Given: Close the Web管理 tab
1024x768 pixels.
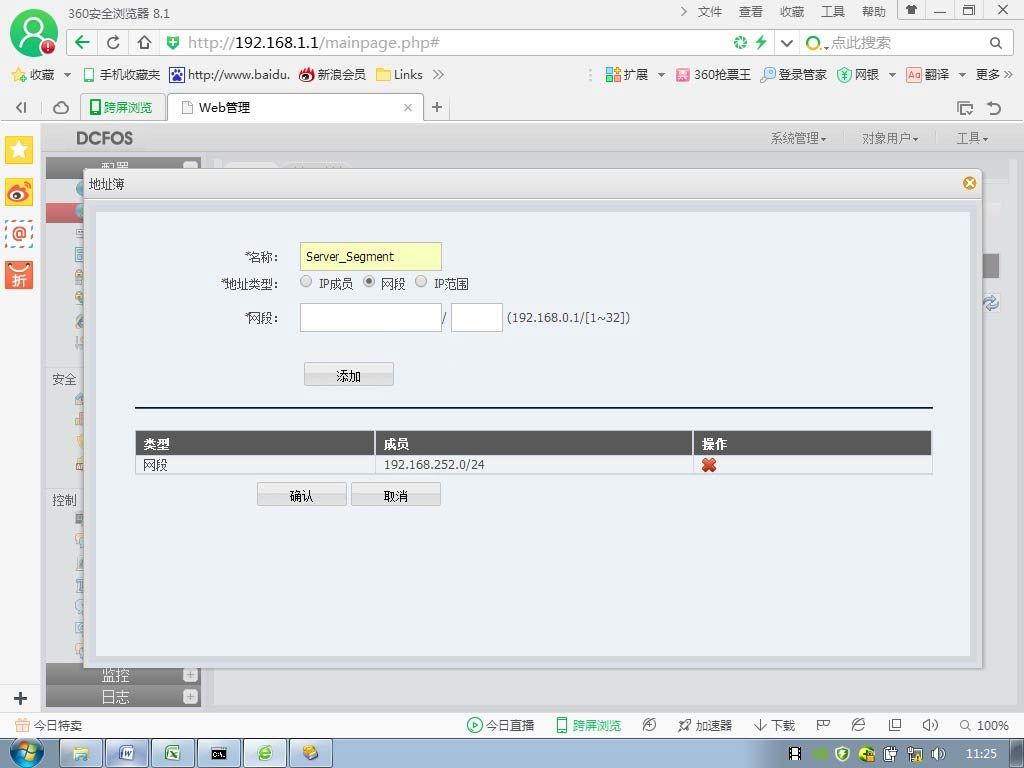Looking at the screenshot, I should click(408, 108).
